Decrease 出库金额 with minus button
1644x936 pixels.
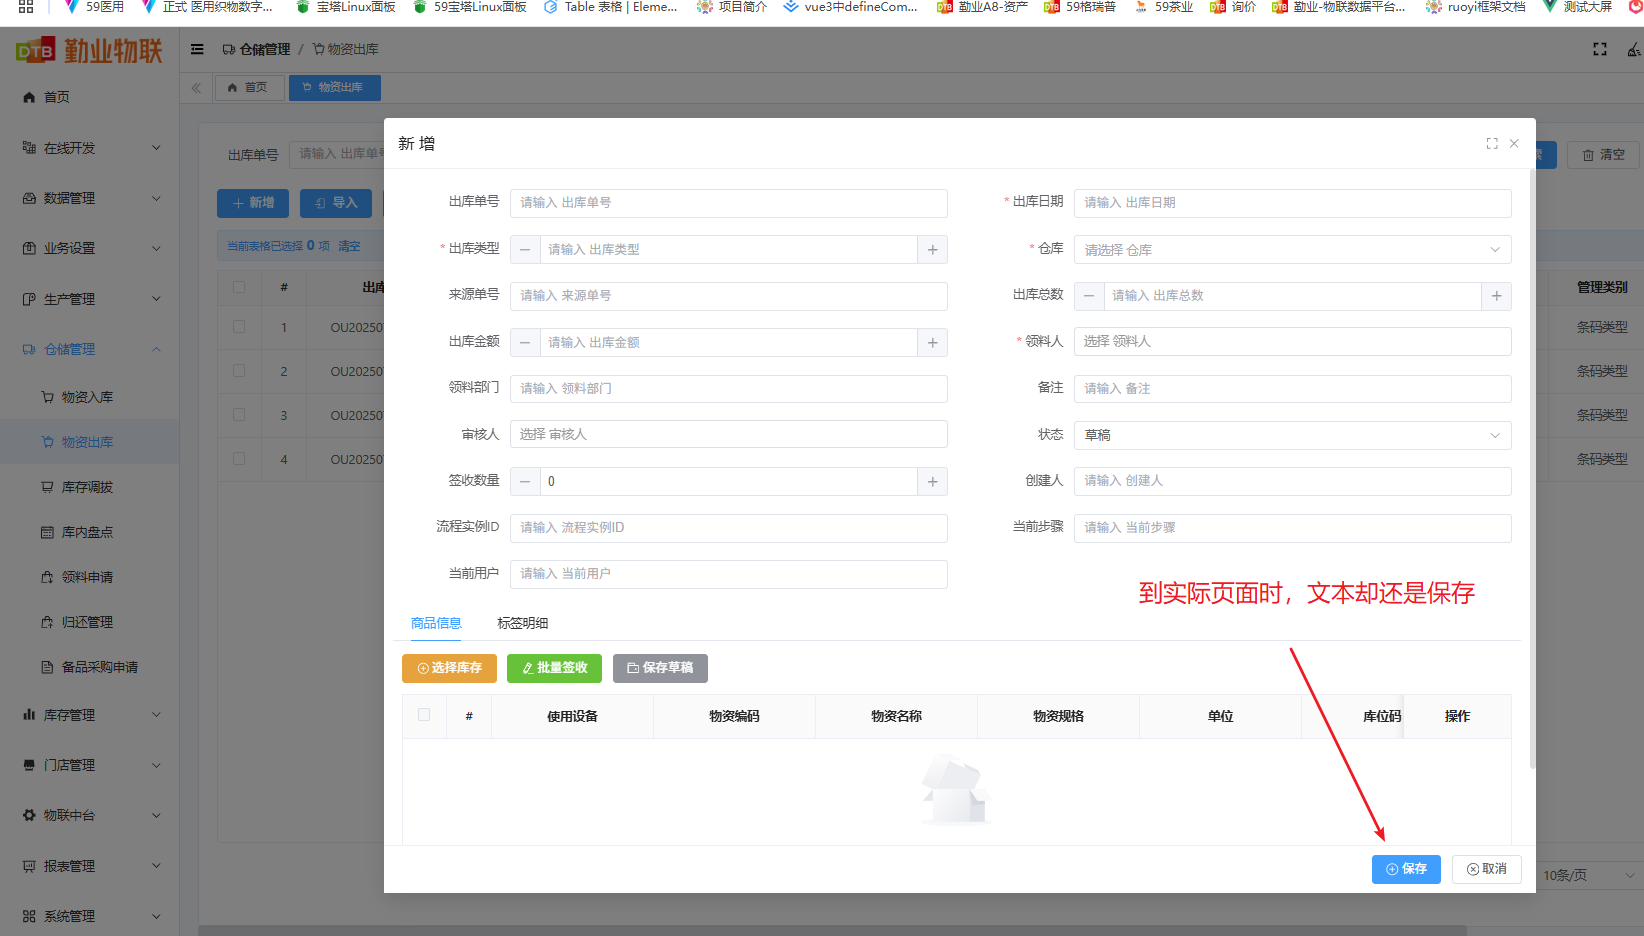[525, 343]
